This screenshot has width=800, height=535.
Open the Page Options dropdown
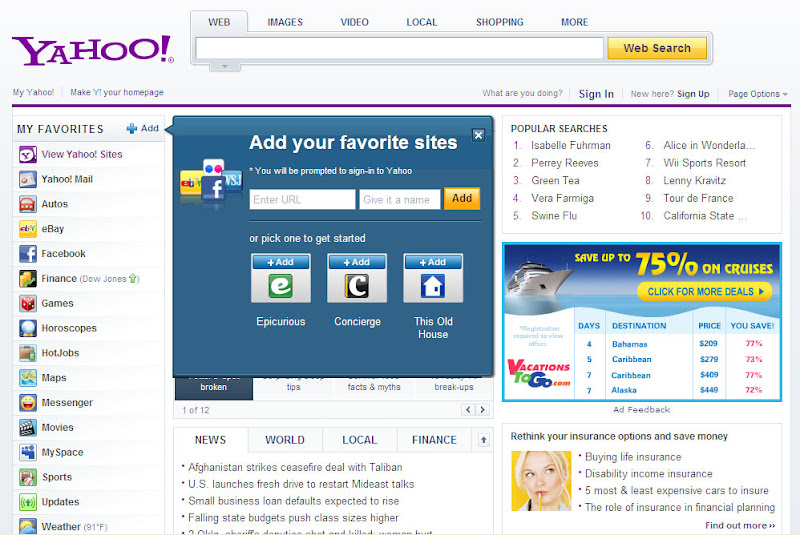758,94
